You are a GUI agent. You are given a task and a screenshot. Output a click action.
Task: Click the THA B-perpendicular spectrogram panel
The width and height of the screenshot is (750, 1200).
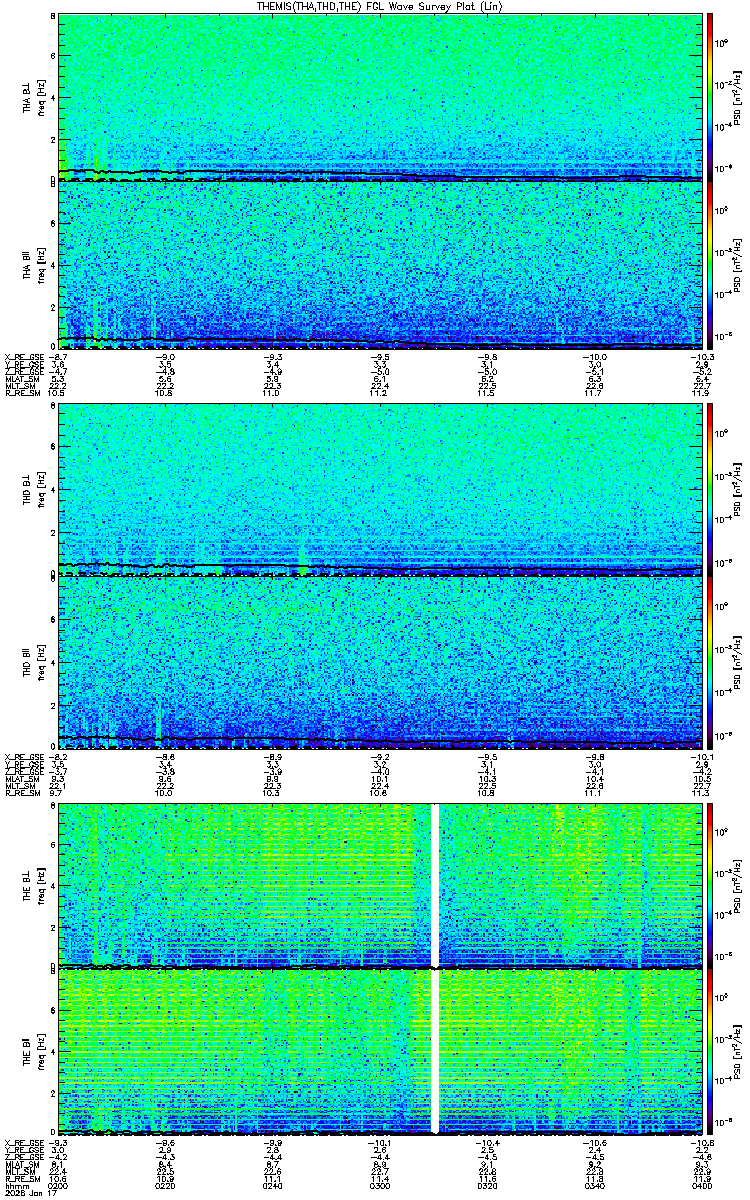click(380, 97)
